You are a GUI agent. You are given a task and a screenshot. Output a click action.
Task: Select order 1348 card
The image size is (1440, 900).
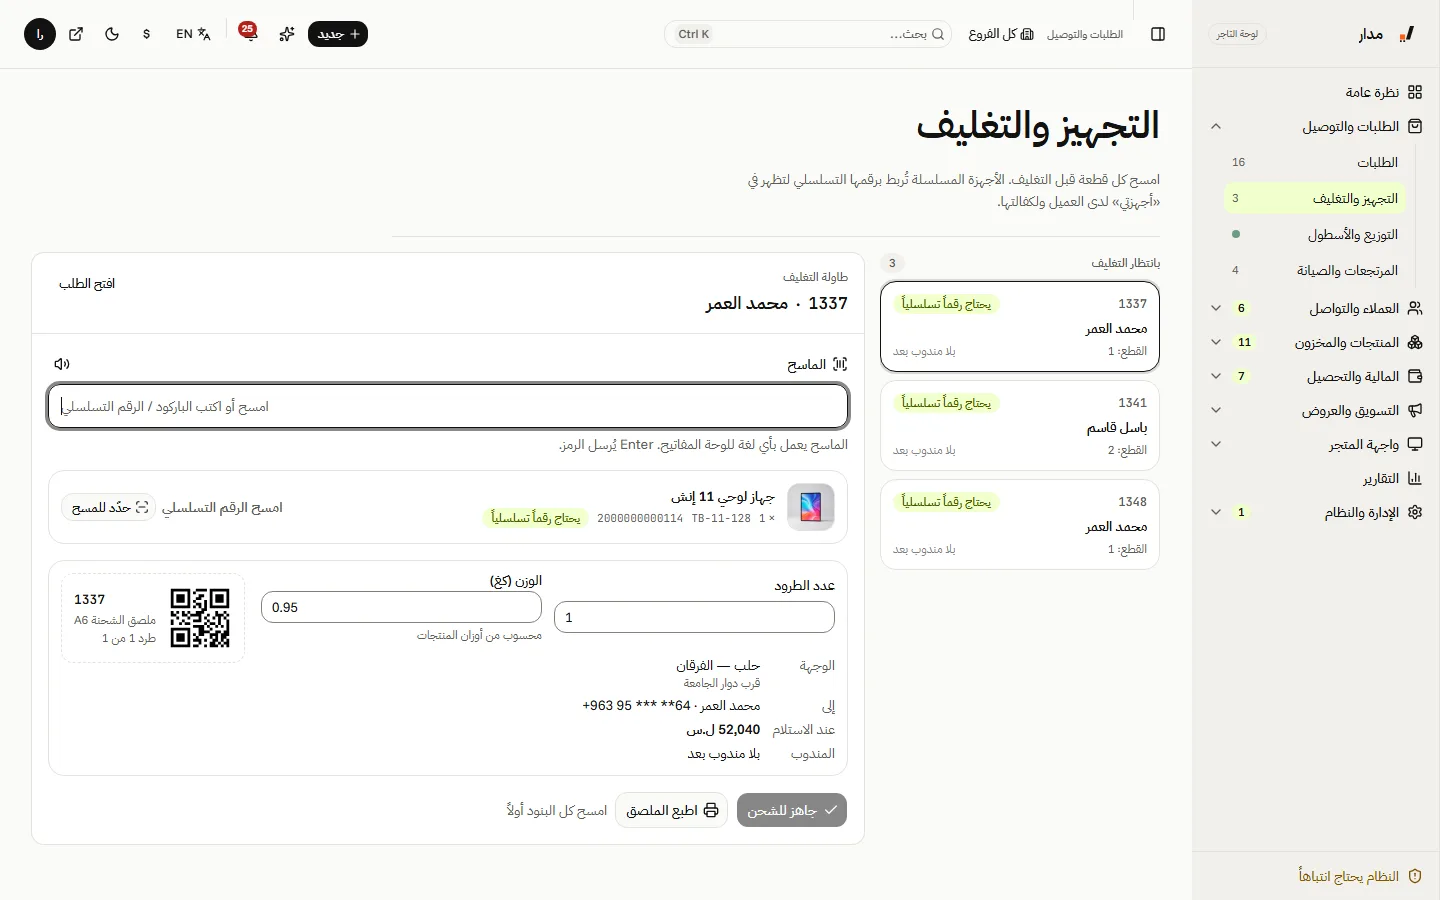1020,525
